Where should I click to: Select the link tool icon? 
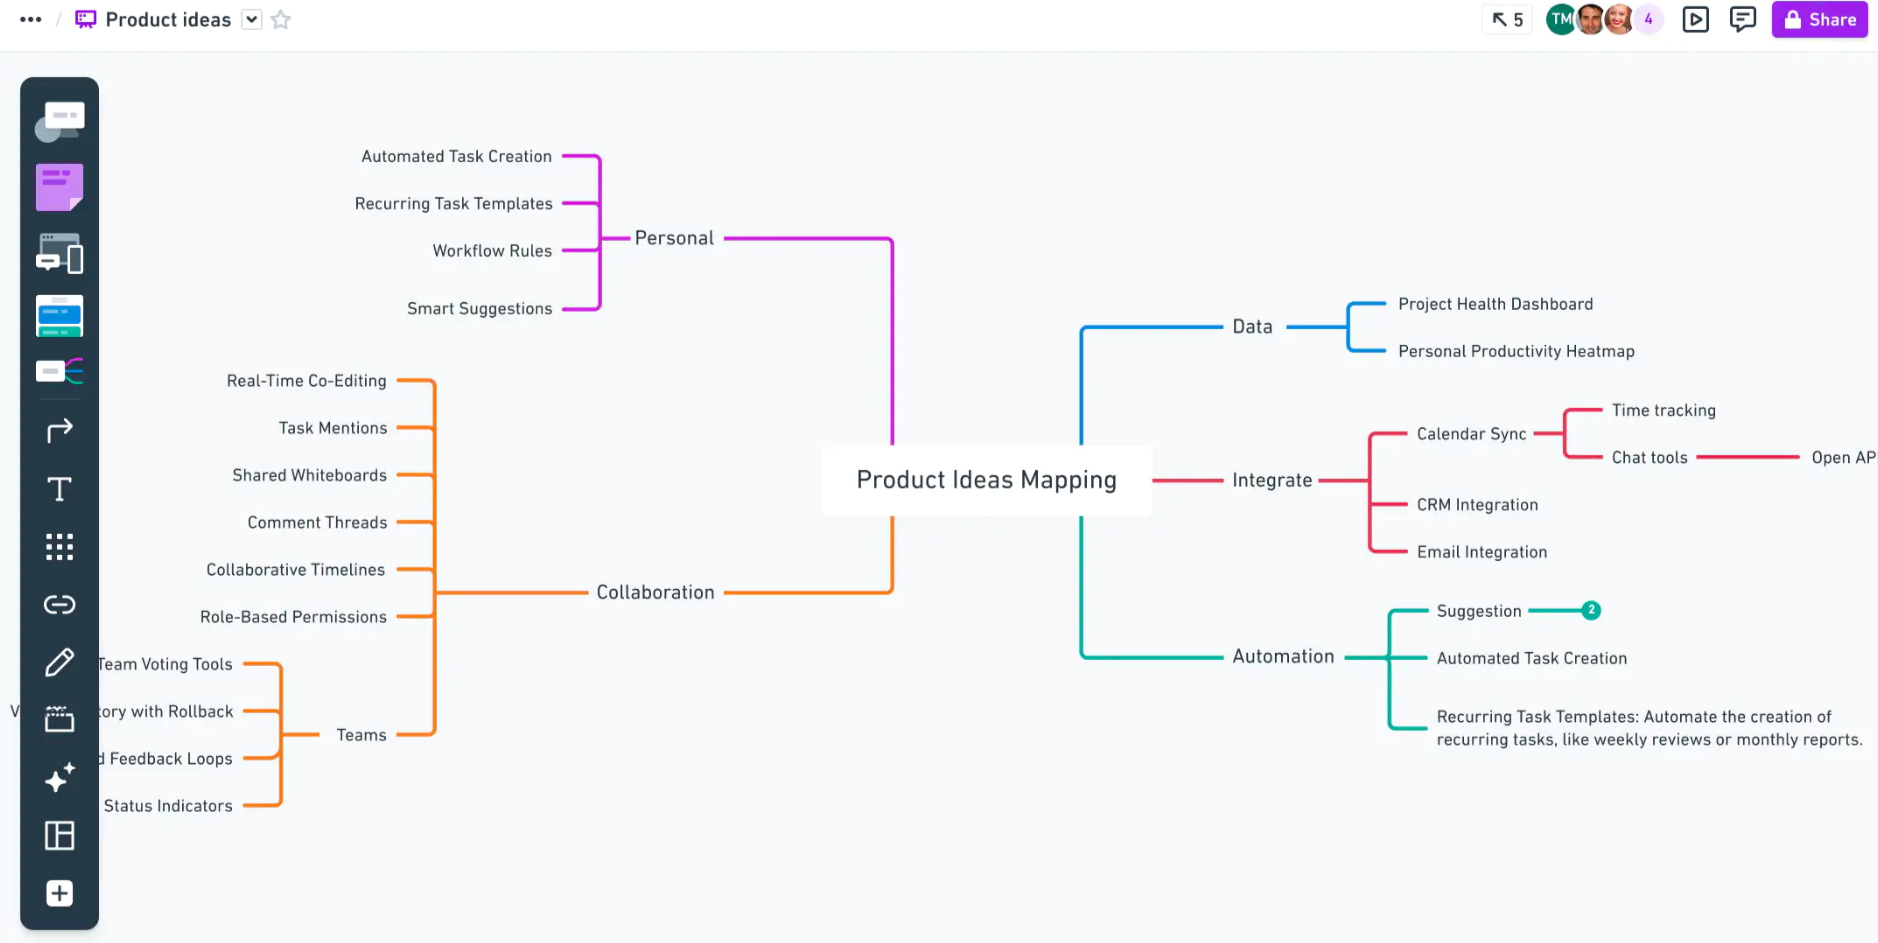pyautogui.click(x=59, y=604)
